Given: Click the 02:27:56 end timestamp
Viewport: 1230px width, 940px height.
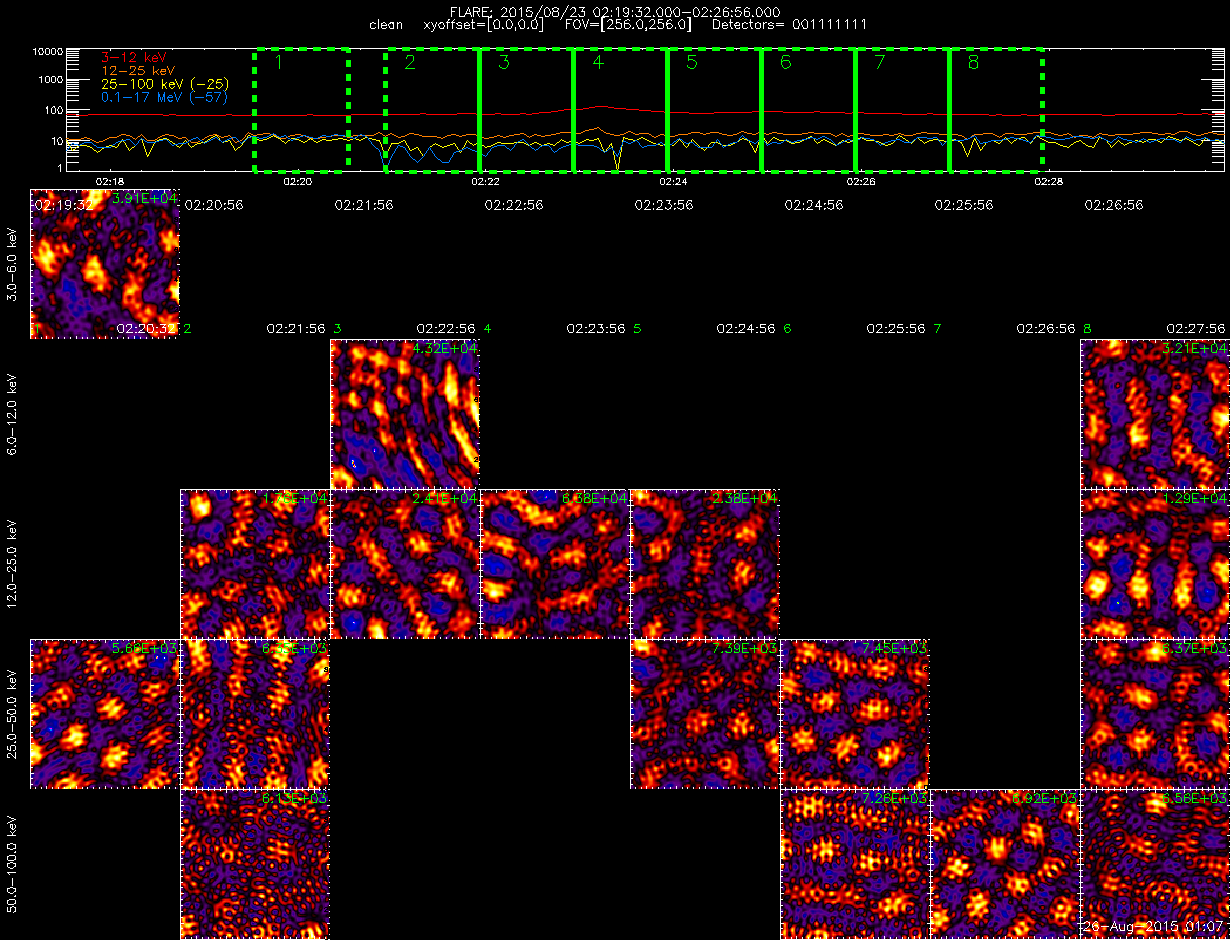Looking at the screenshot, I should (1196, 328).
